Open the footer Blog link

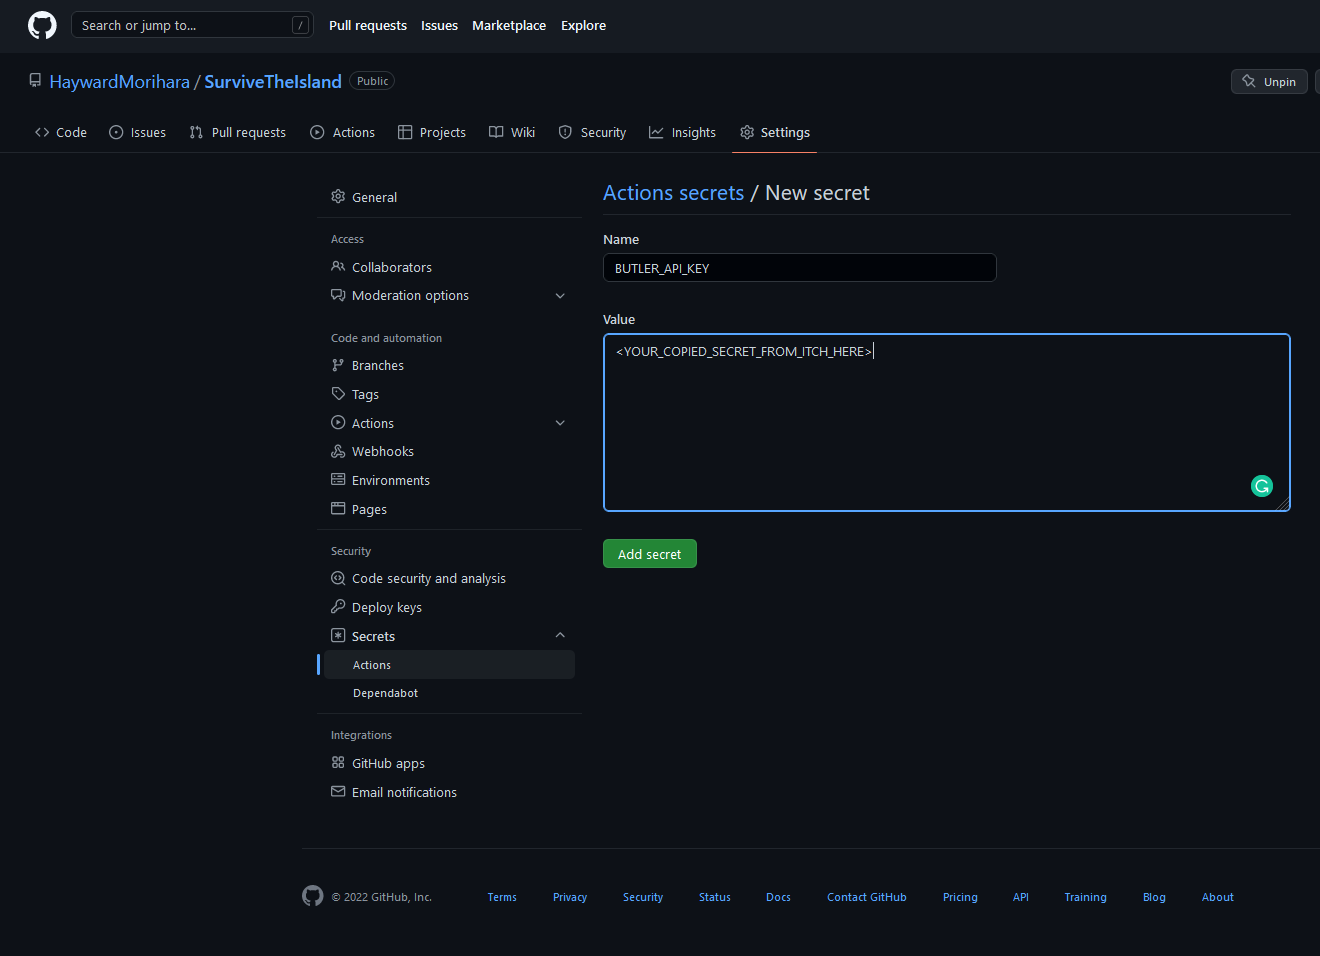1154,897
